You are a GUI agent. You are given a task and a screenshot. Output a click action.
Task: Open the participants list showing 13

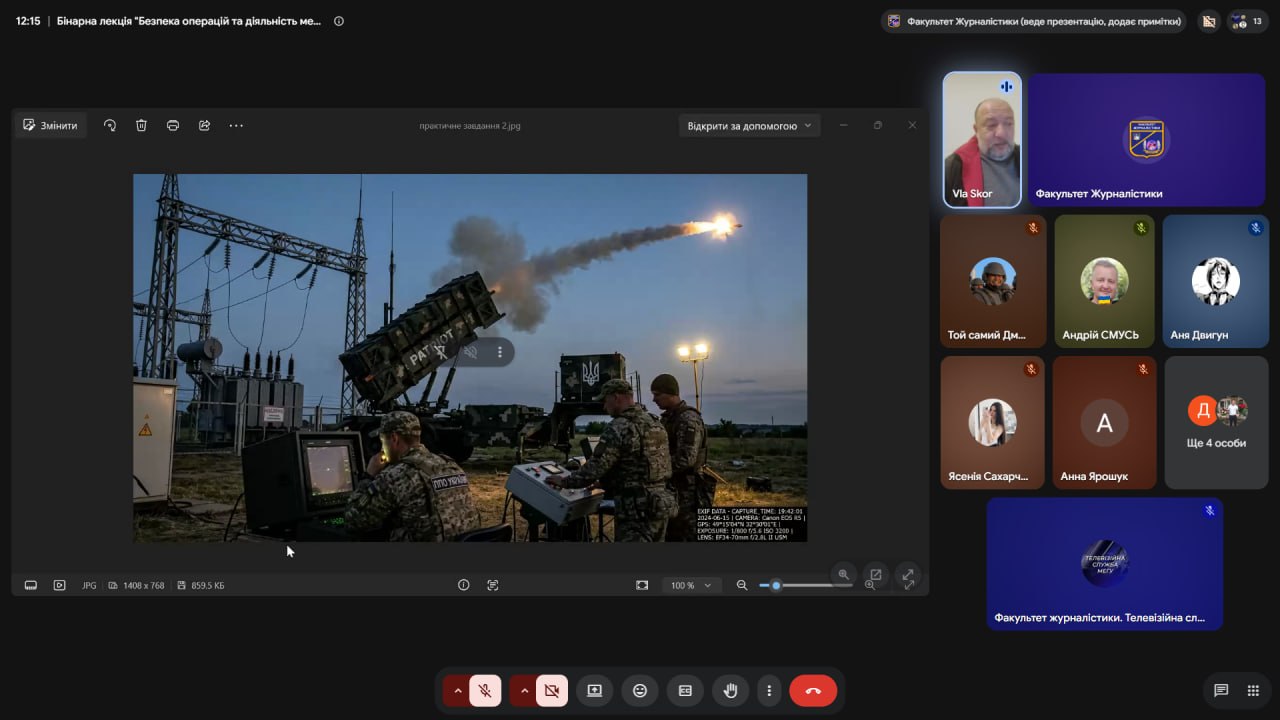[x=1248, y=21]
